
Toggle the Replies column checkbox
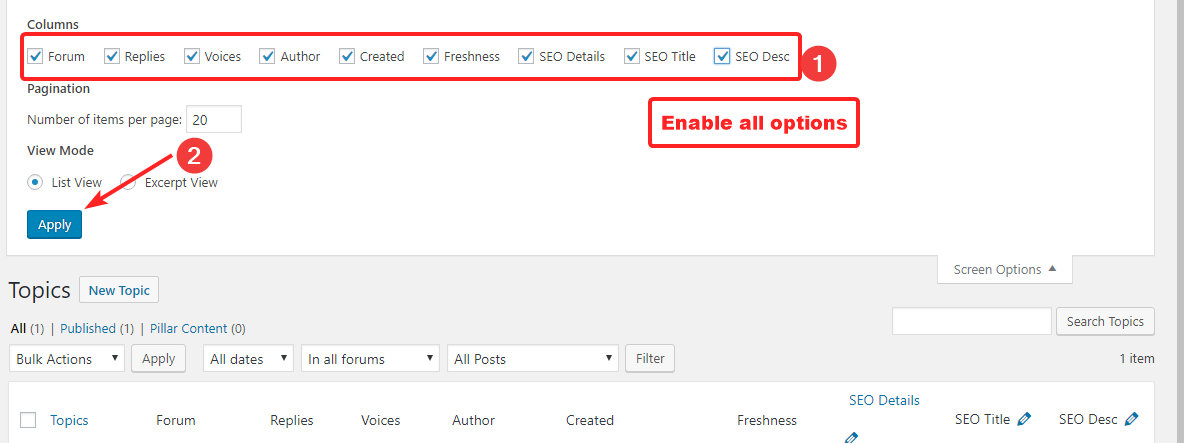112,57
